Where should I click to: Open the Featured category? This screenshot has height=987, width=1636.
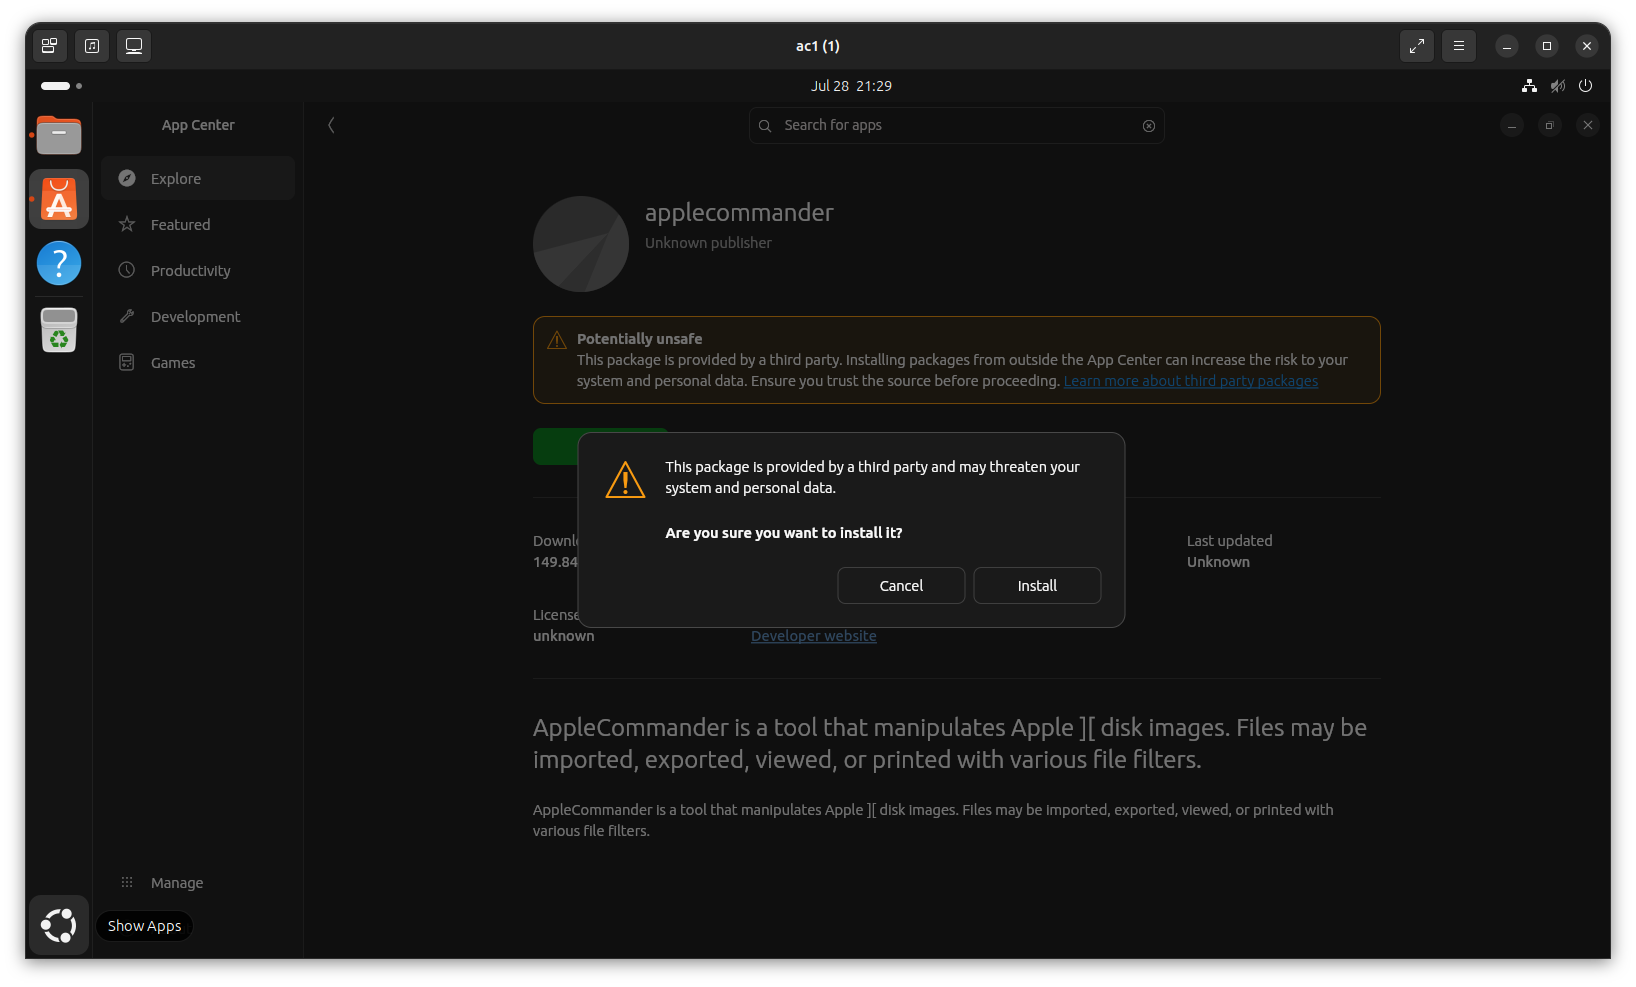click(x=198, y=224)
